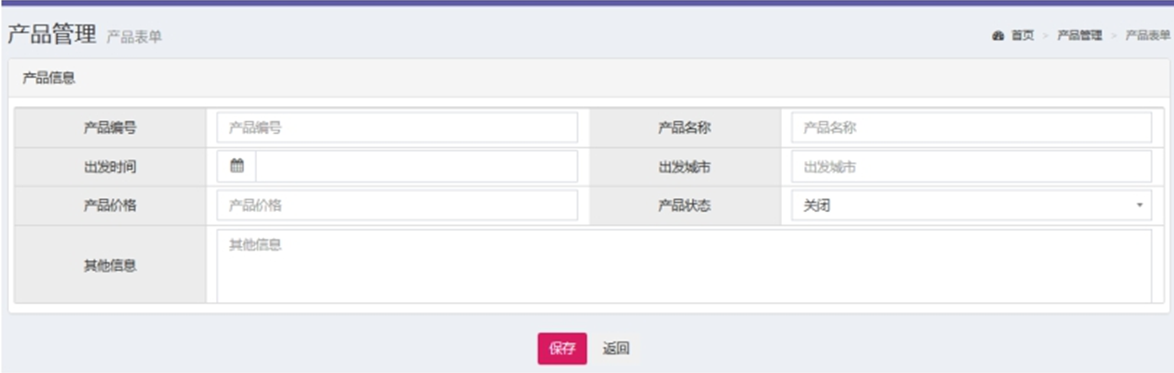The width and height of the screenshot is (1174, 373).
Task: Go to 首页 via breadcrumb
Action: pyautogui.click(x=1022, y=36)
